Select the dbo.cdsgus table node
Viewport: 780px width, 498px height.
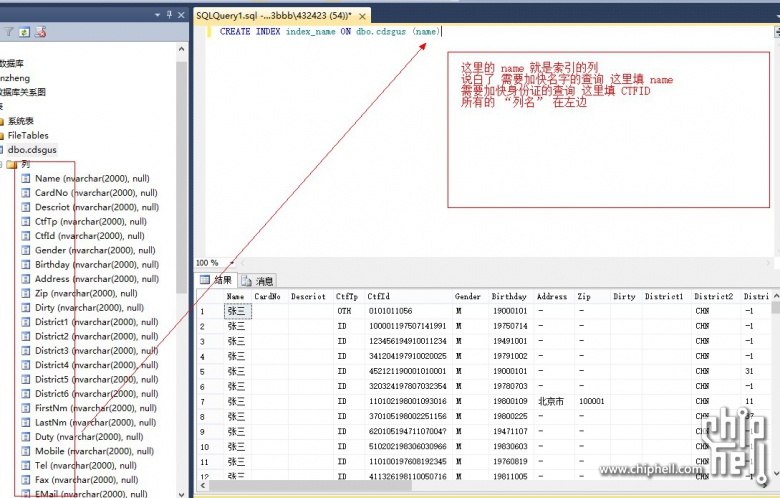32,150
